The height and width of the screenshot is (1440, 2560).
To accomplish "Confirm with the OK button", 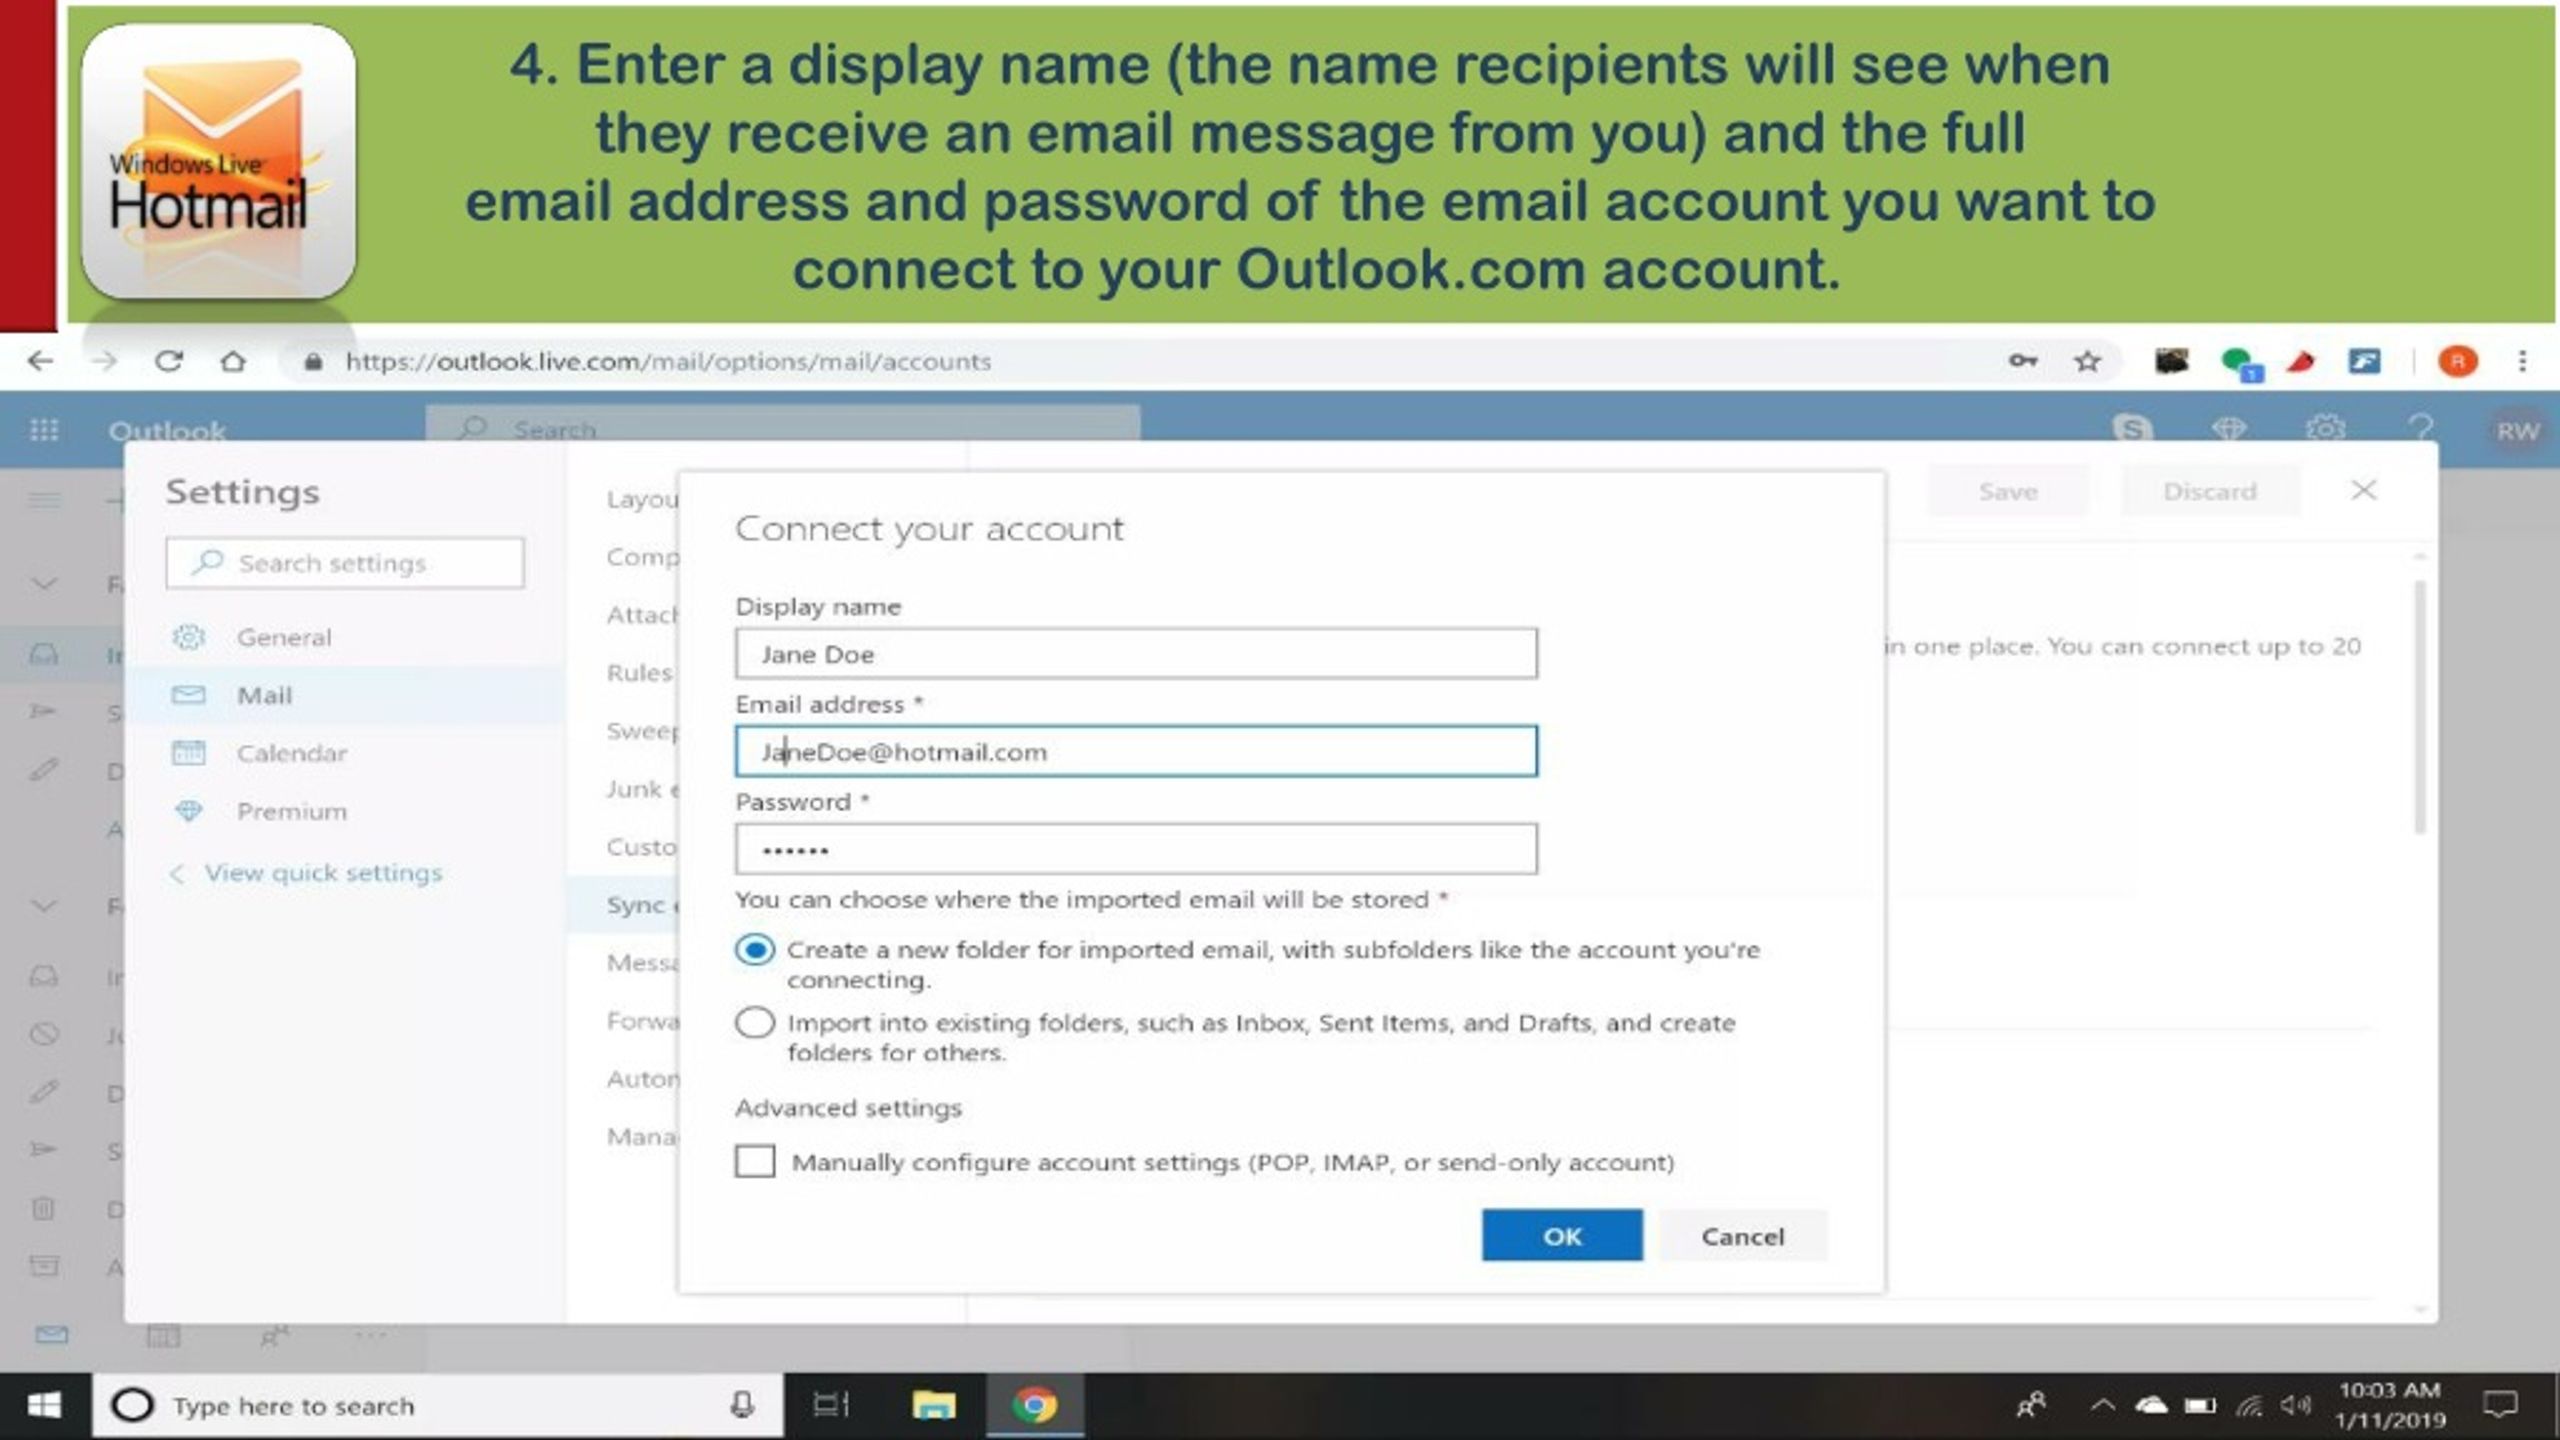I will 1562,1236.
